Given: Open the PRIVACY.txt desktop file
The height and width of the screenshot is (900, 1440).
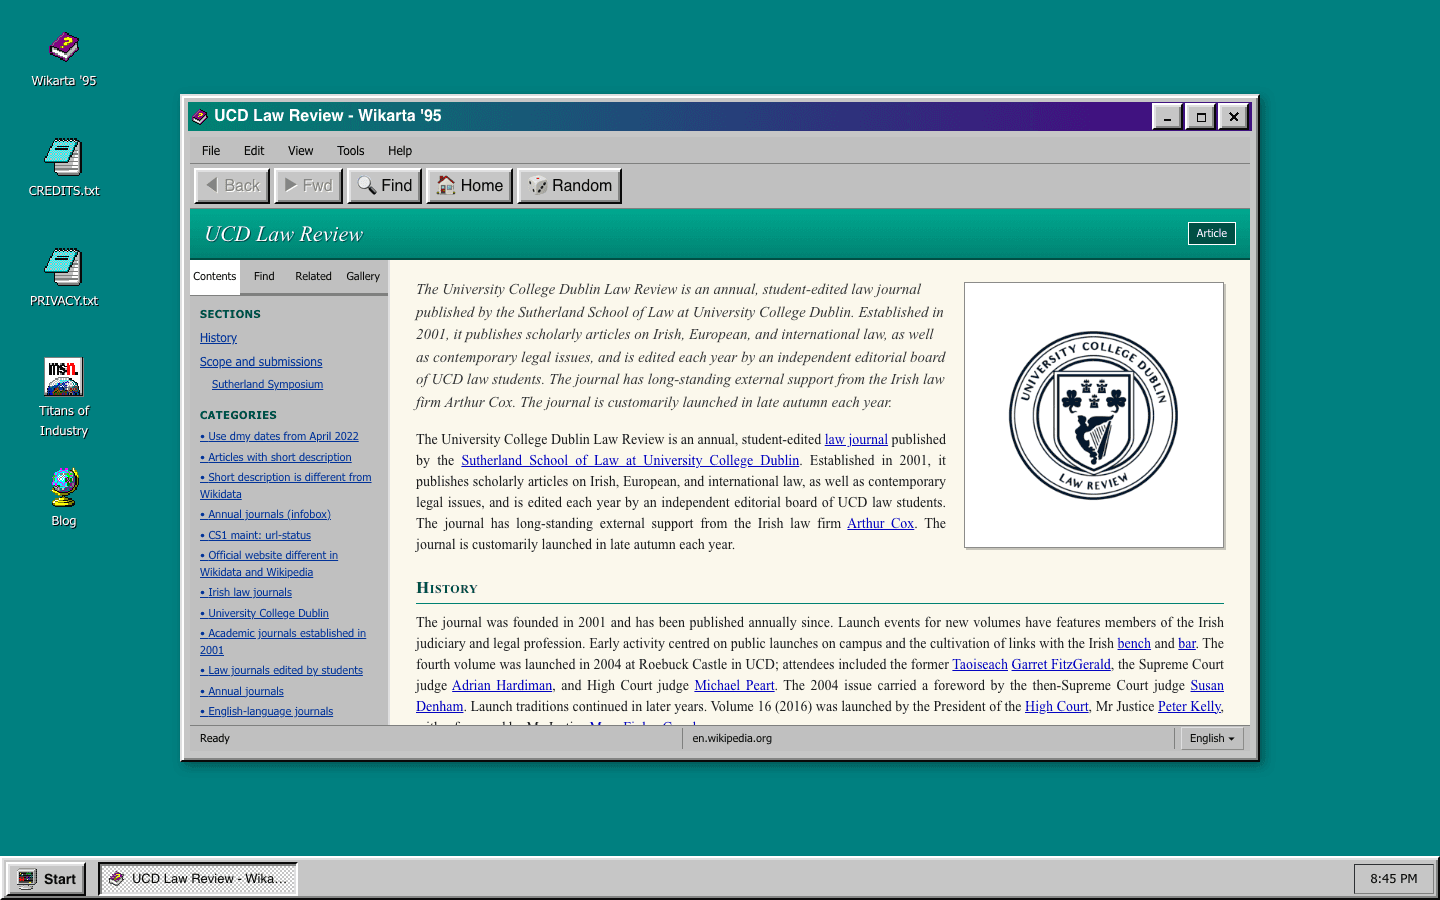Looking at the screenshot, I should [x=64, y=279].
